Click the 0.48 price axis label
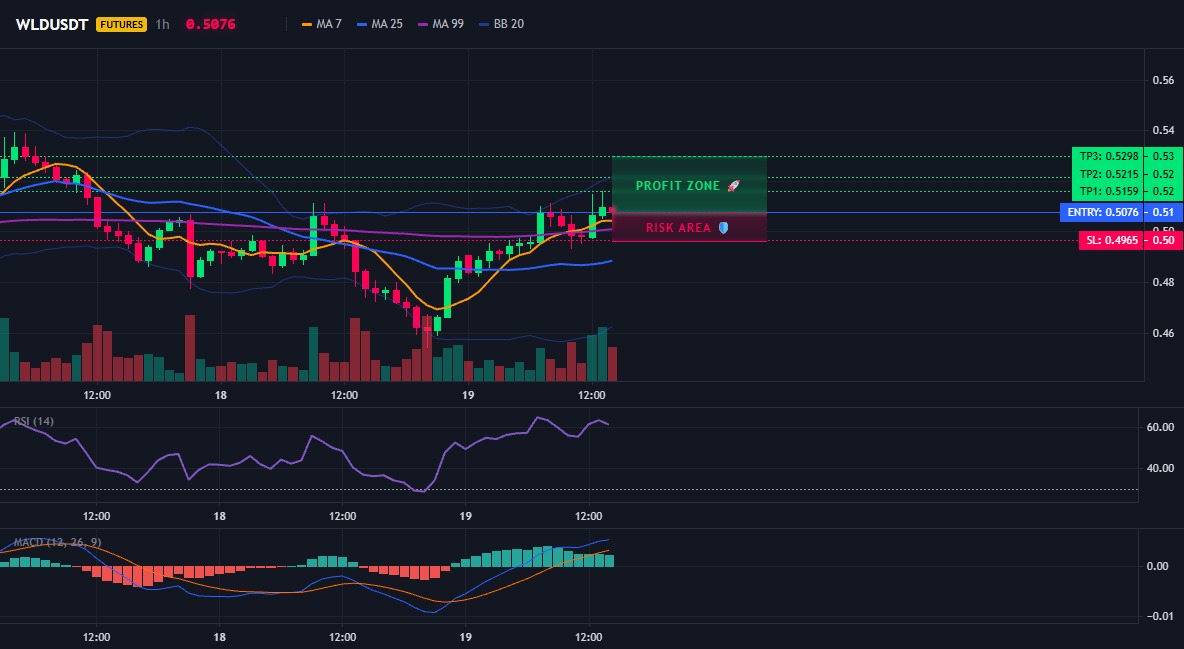 pos(1163,283)
